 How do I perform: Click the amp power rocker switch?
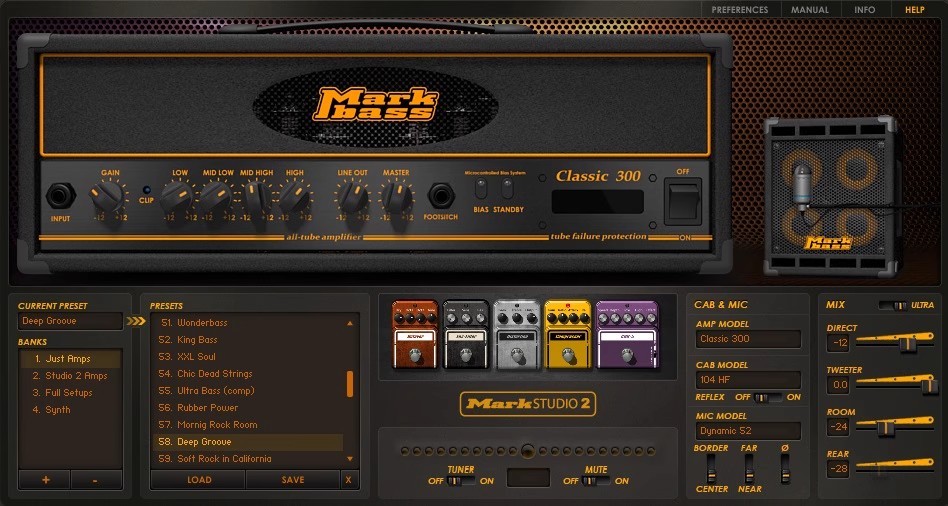[x=683, y=203]
